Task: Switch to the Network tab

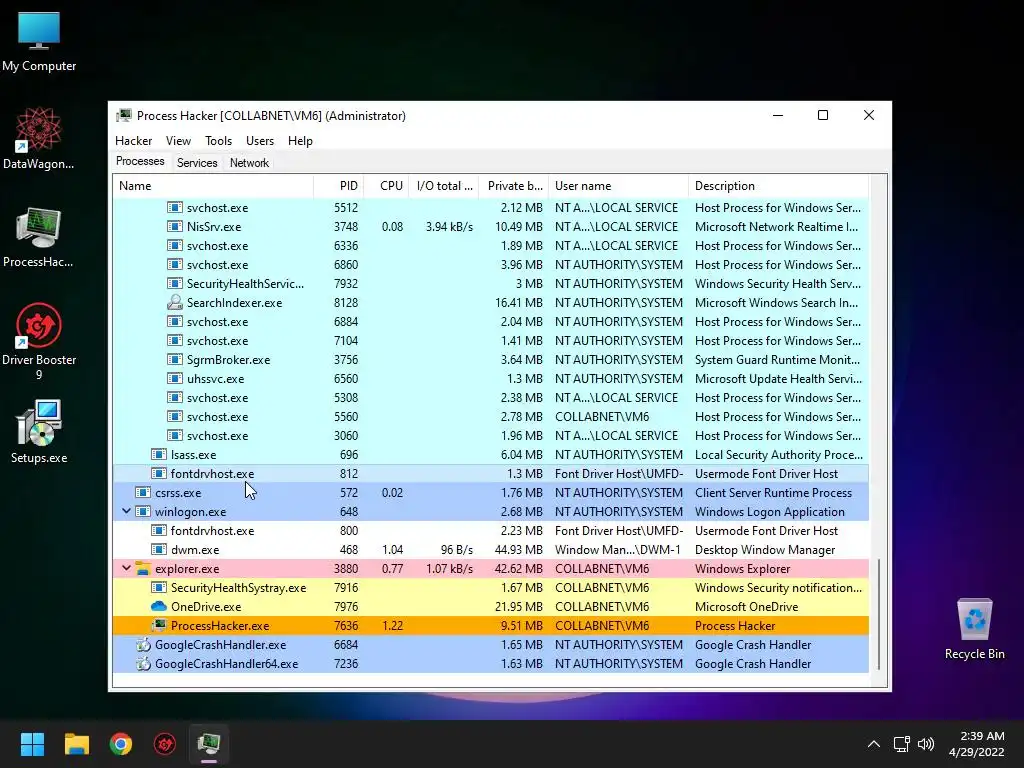Action: 249,163
